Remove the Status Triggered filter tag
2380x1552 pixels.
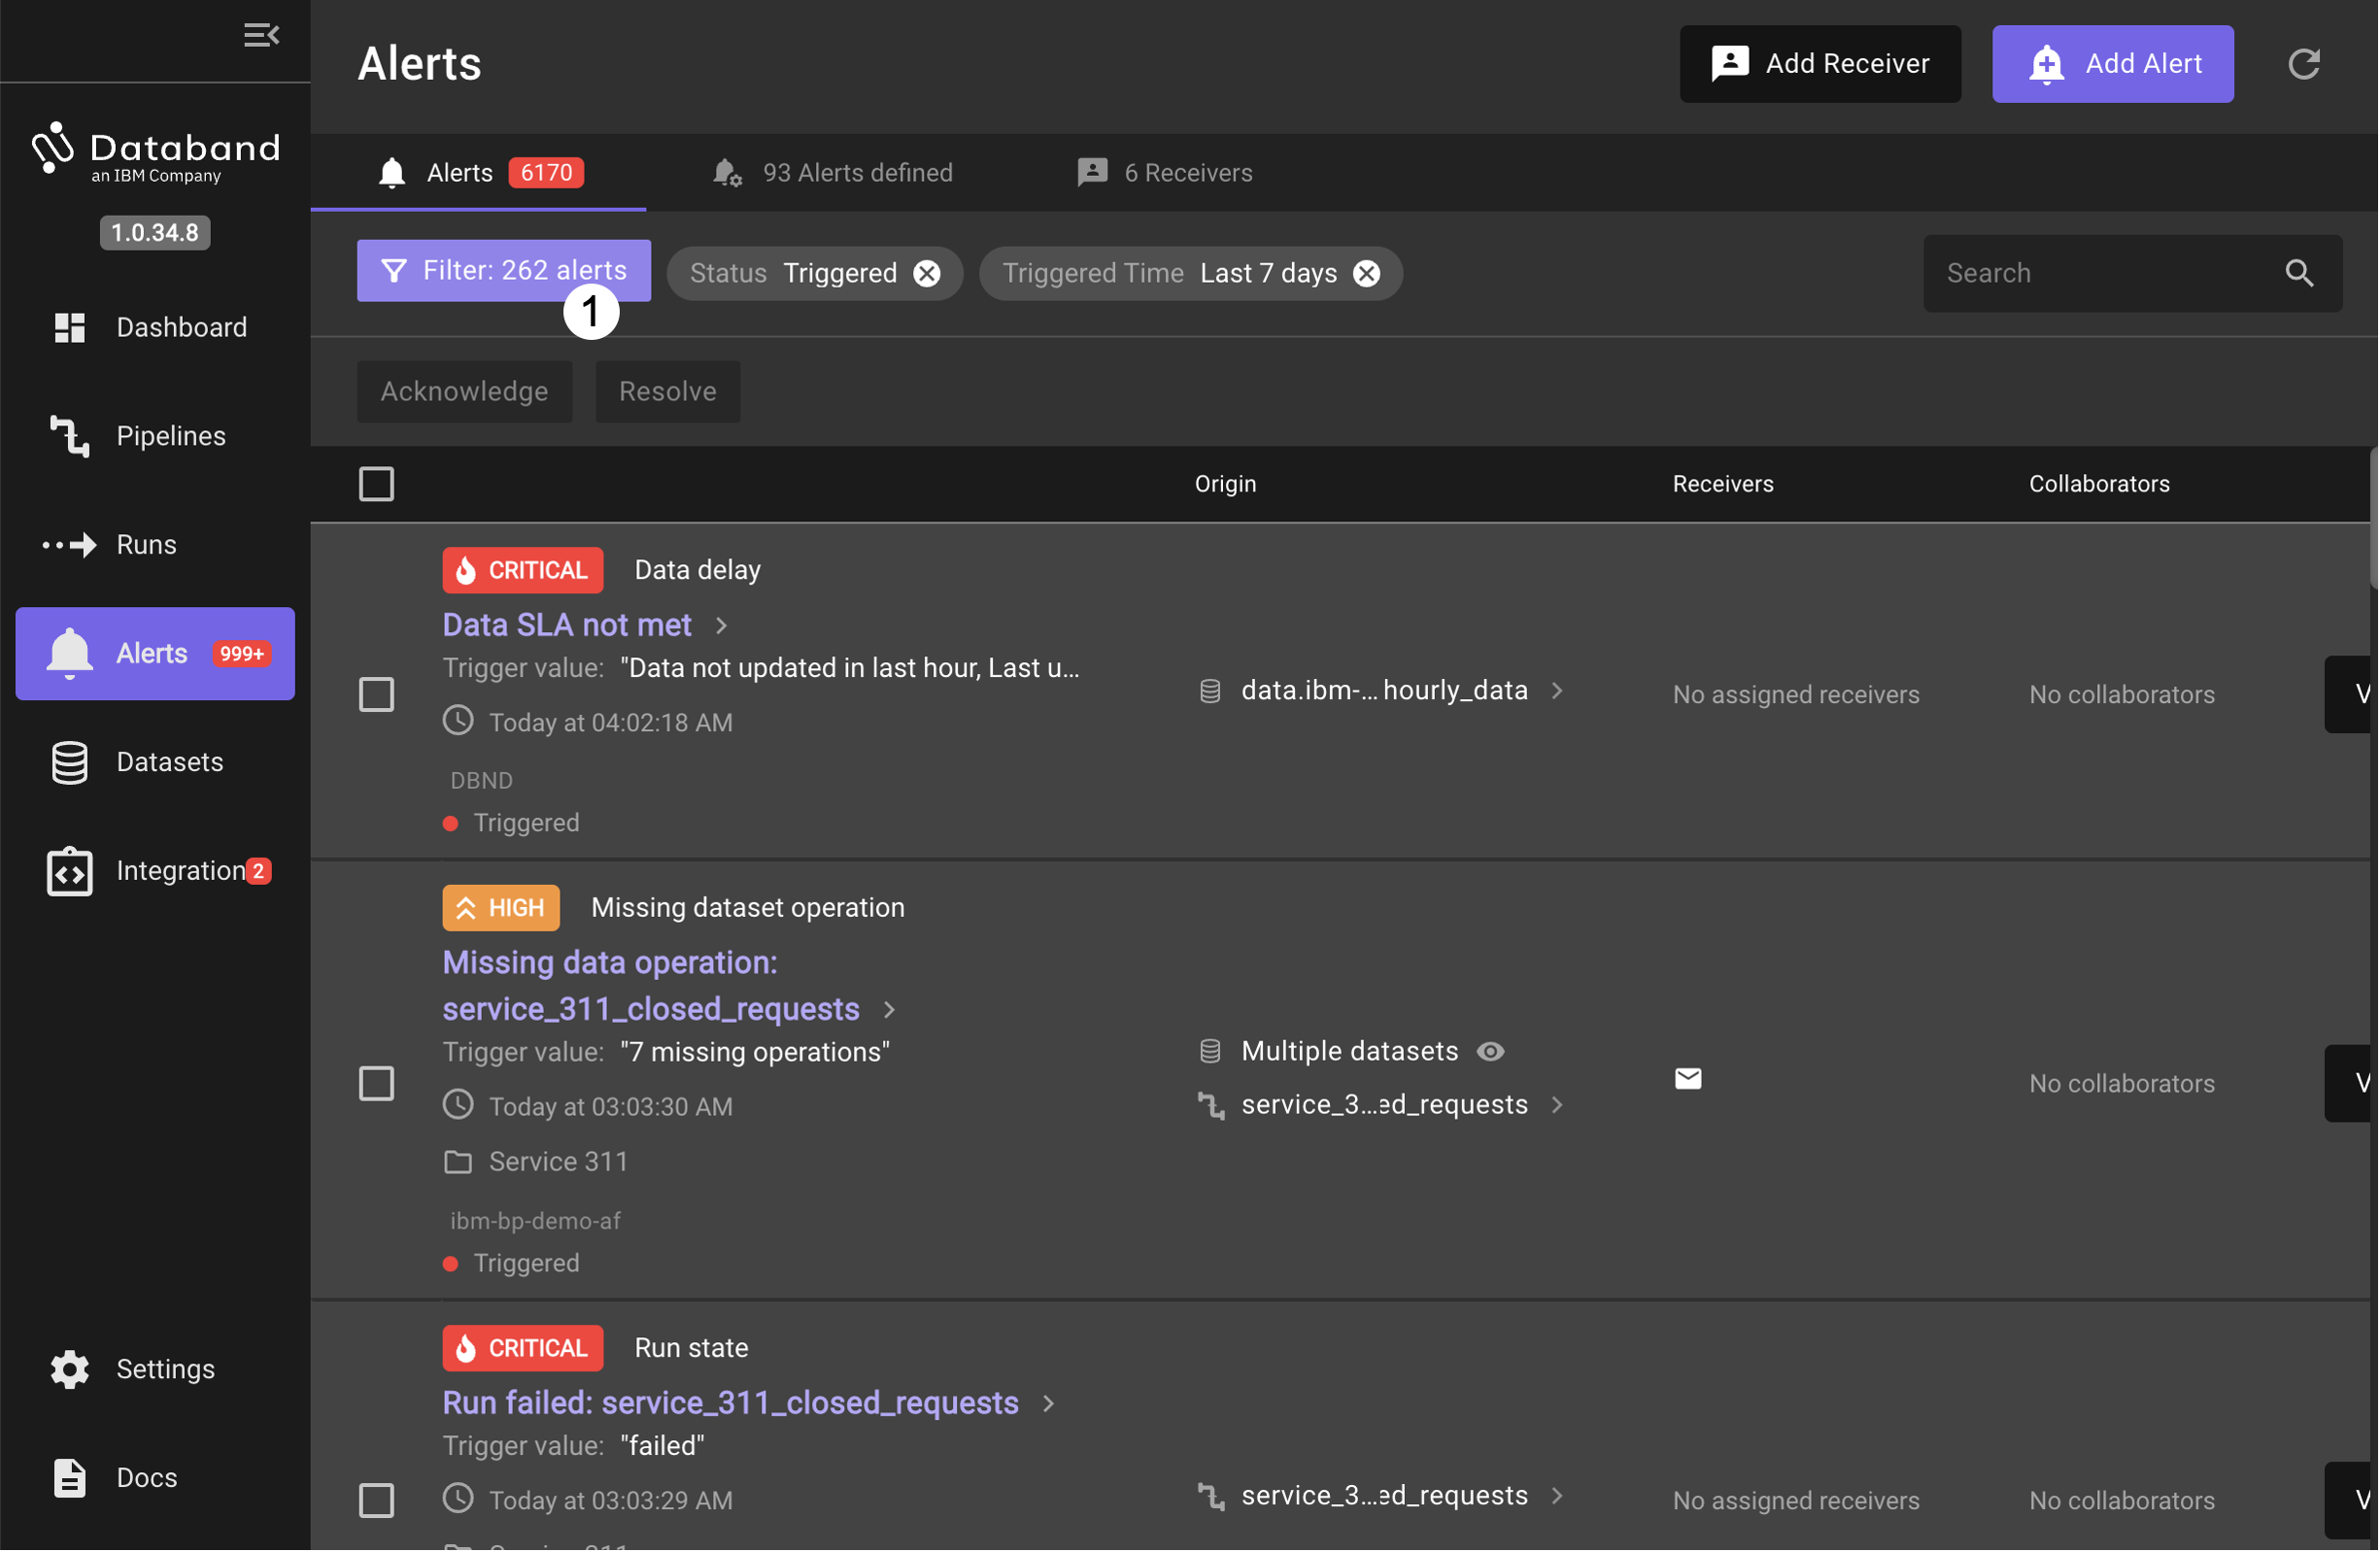coord(927,274)
